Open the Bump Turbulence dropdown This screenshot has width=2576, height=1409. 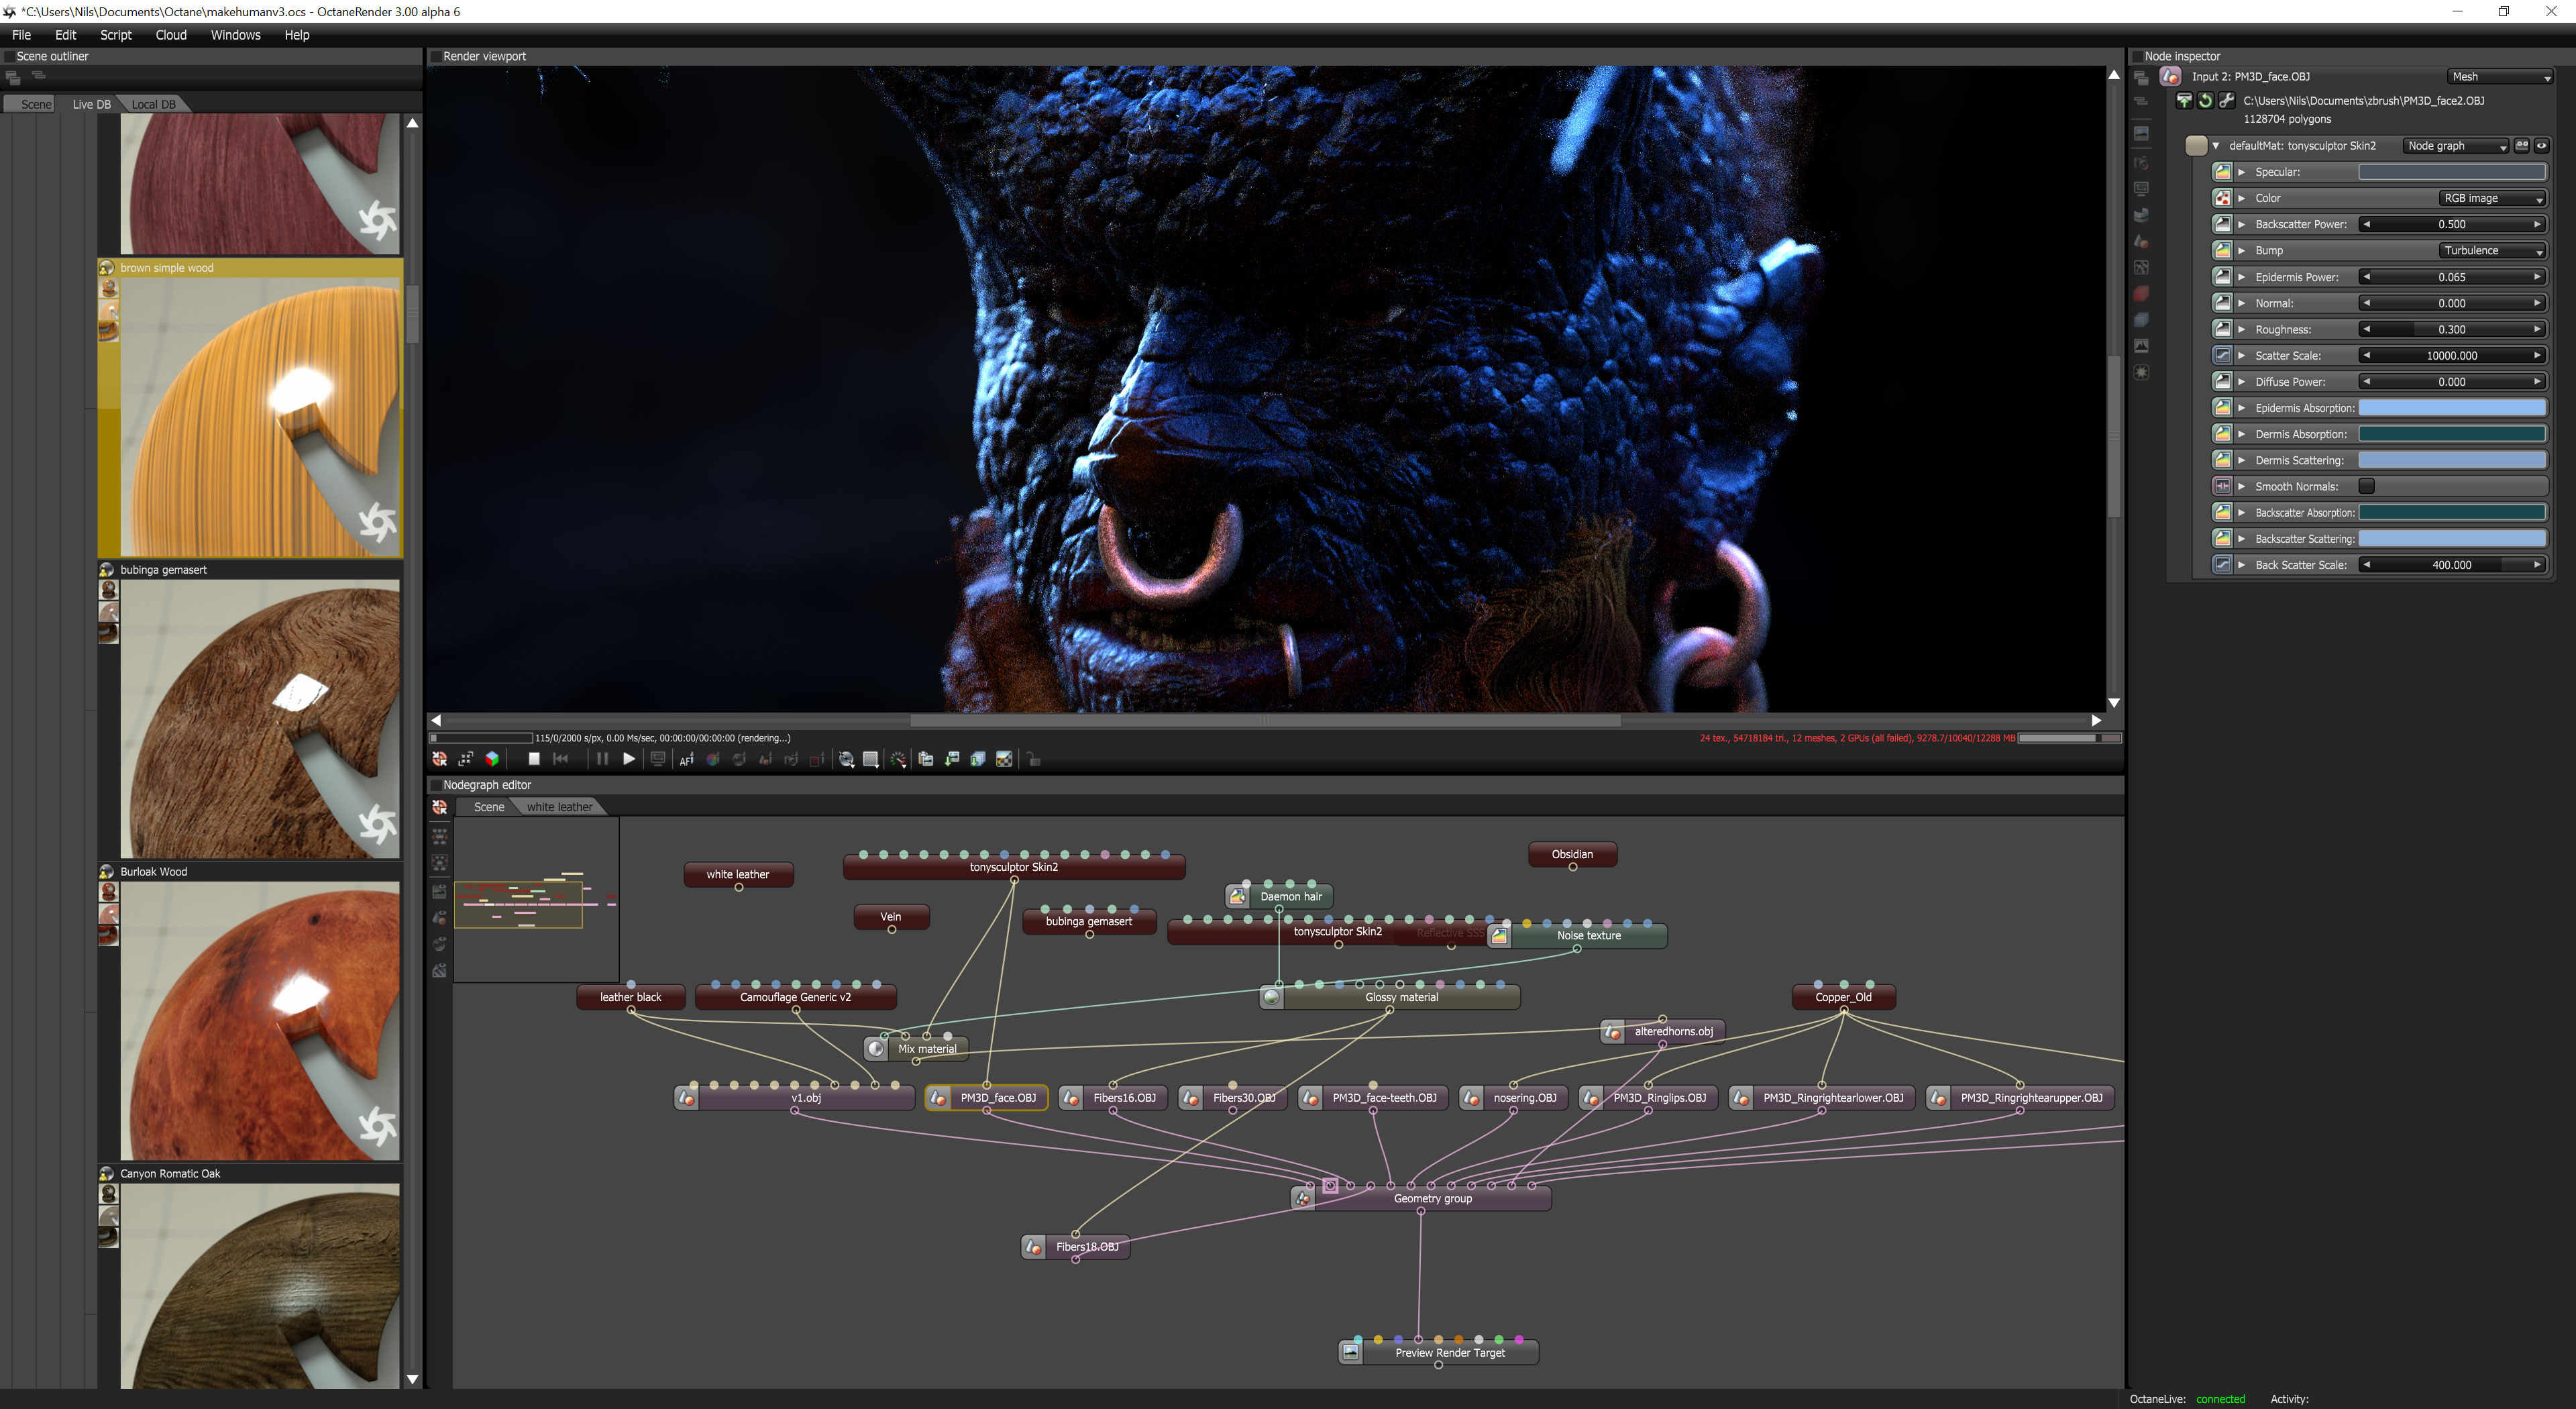click(x=2491, y=251)
